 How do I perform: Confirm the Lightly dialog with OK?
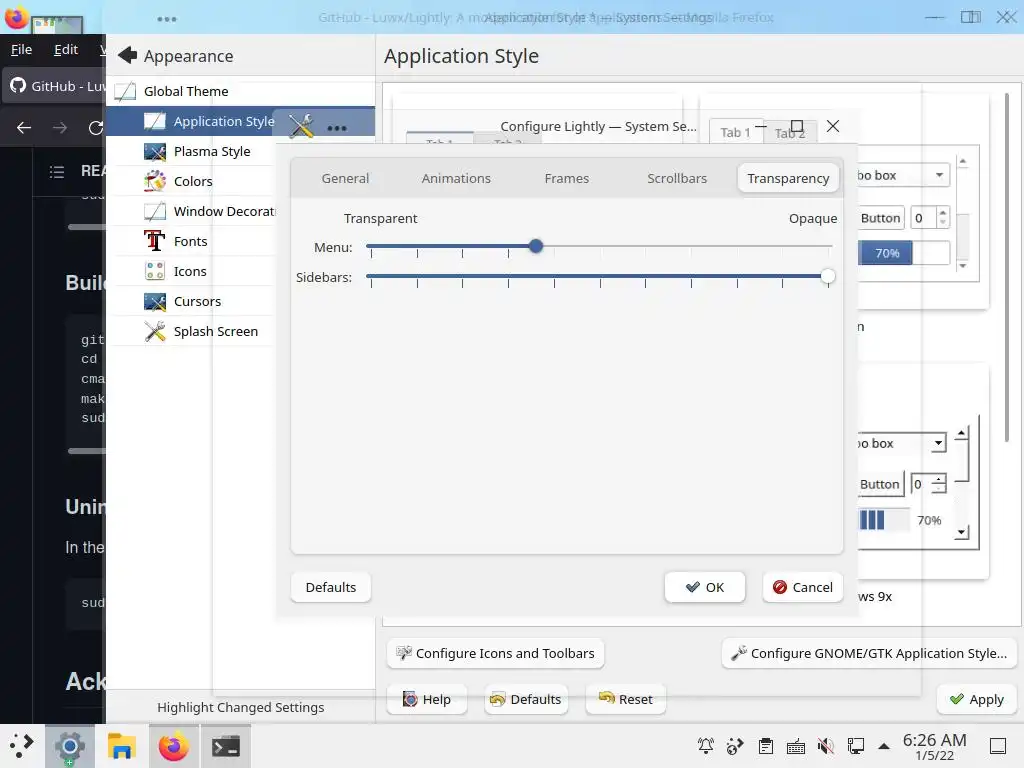point(705,587)
